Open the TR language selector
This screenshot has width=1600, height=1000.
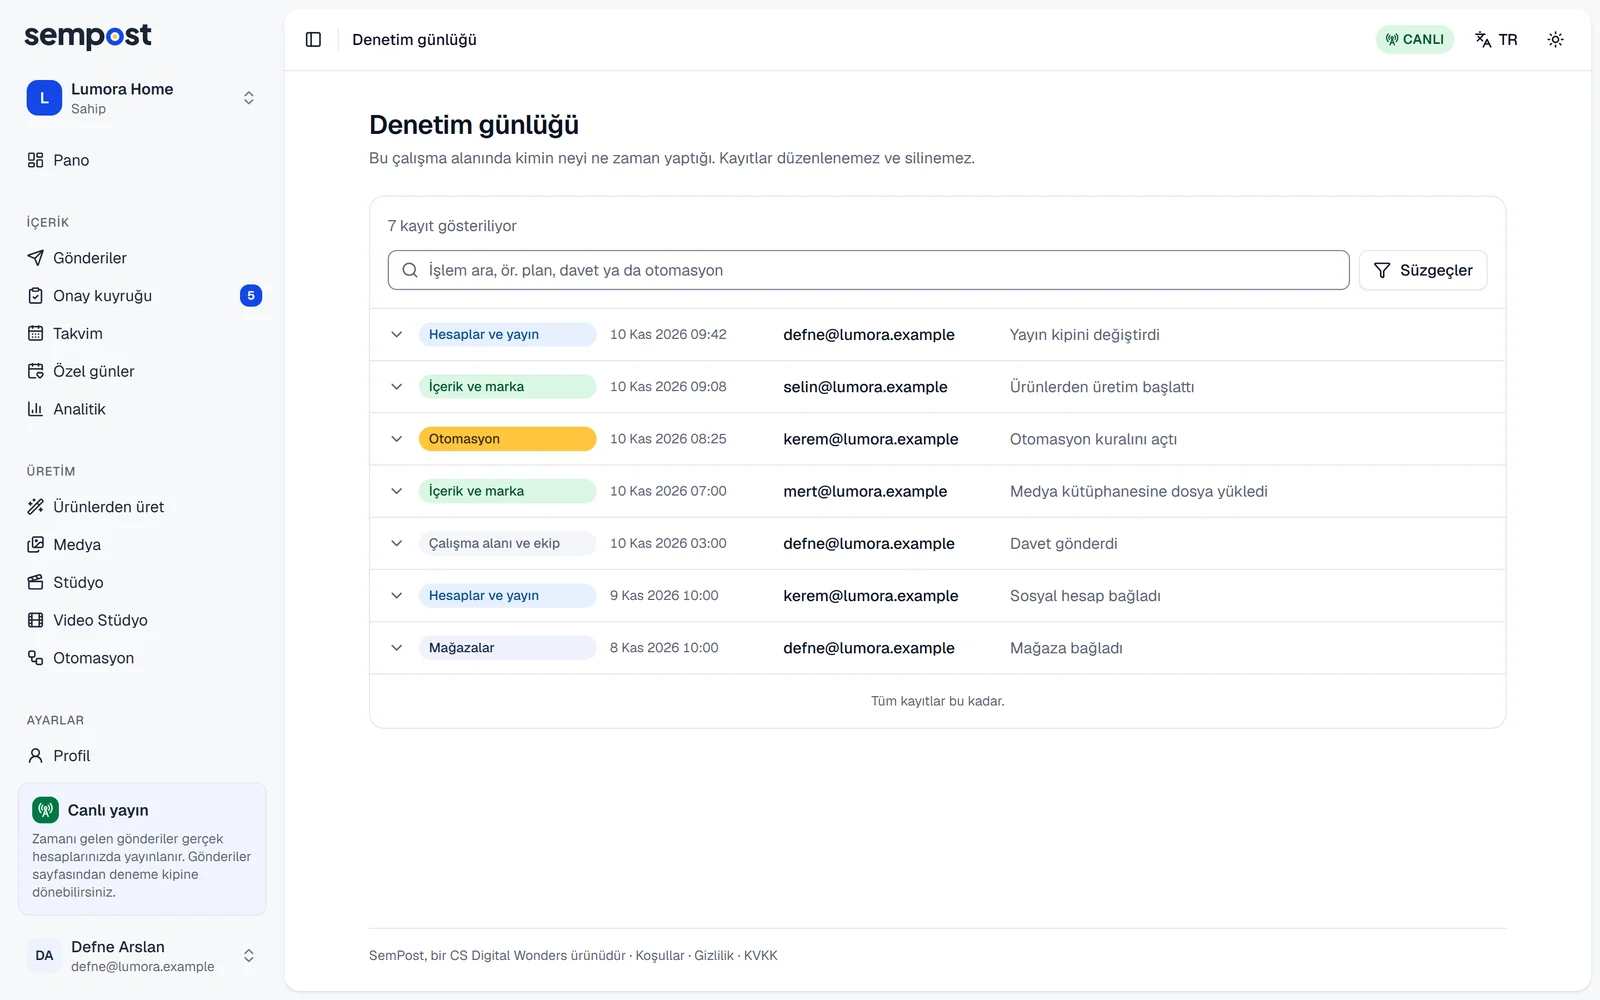[x=1496, y=40]
